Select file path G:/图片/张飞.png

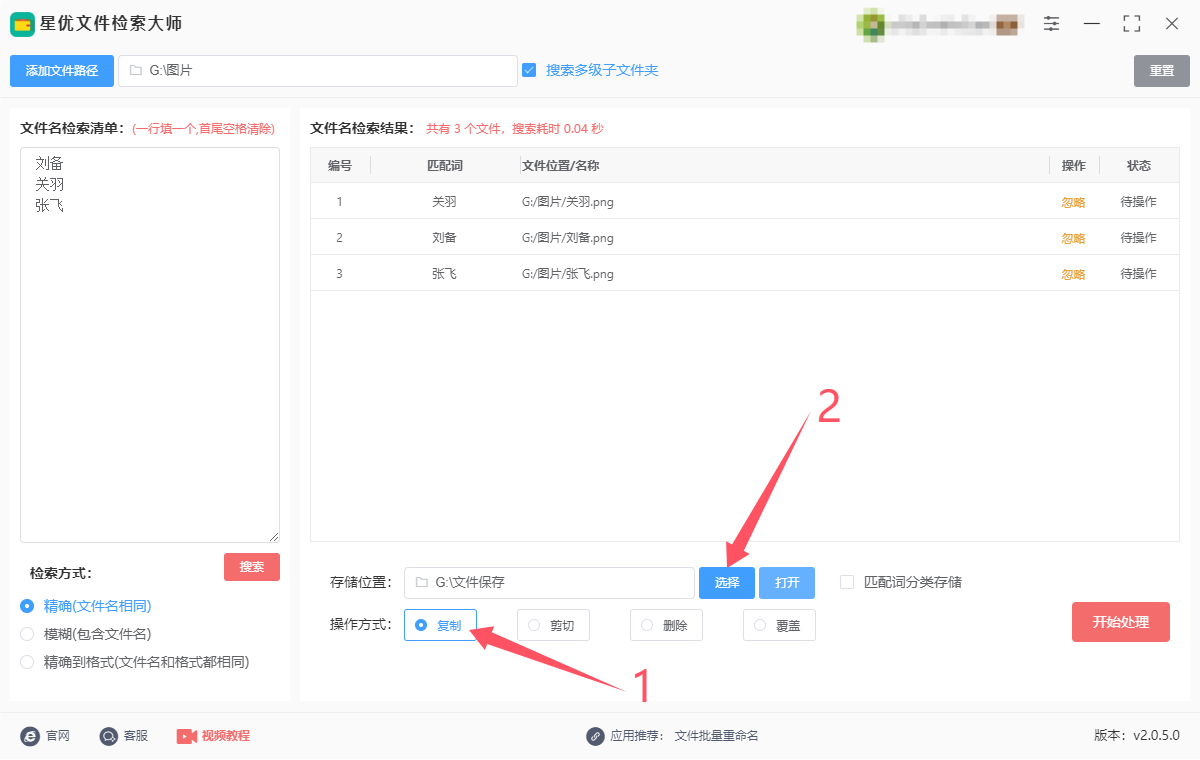tap(568, 274)
